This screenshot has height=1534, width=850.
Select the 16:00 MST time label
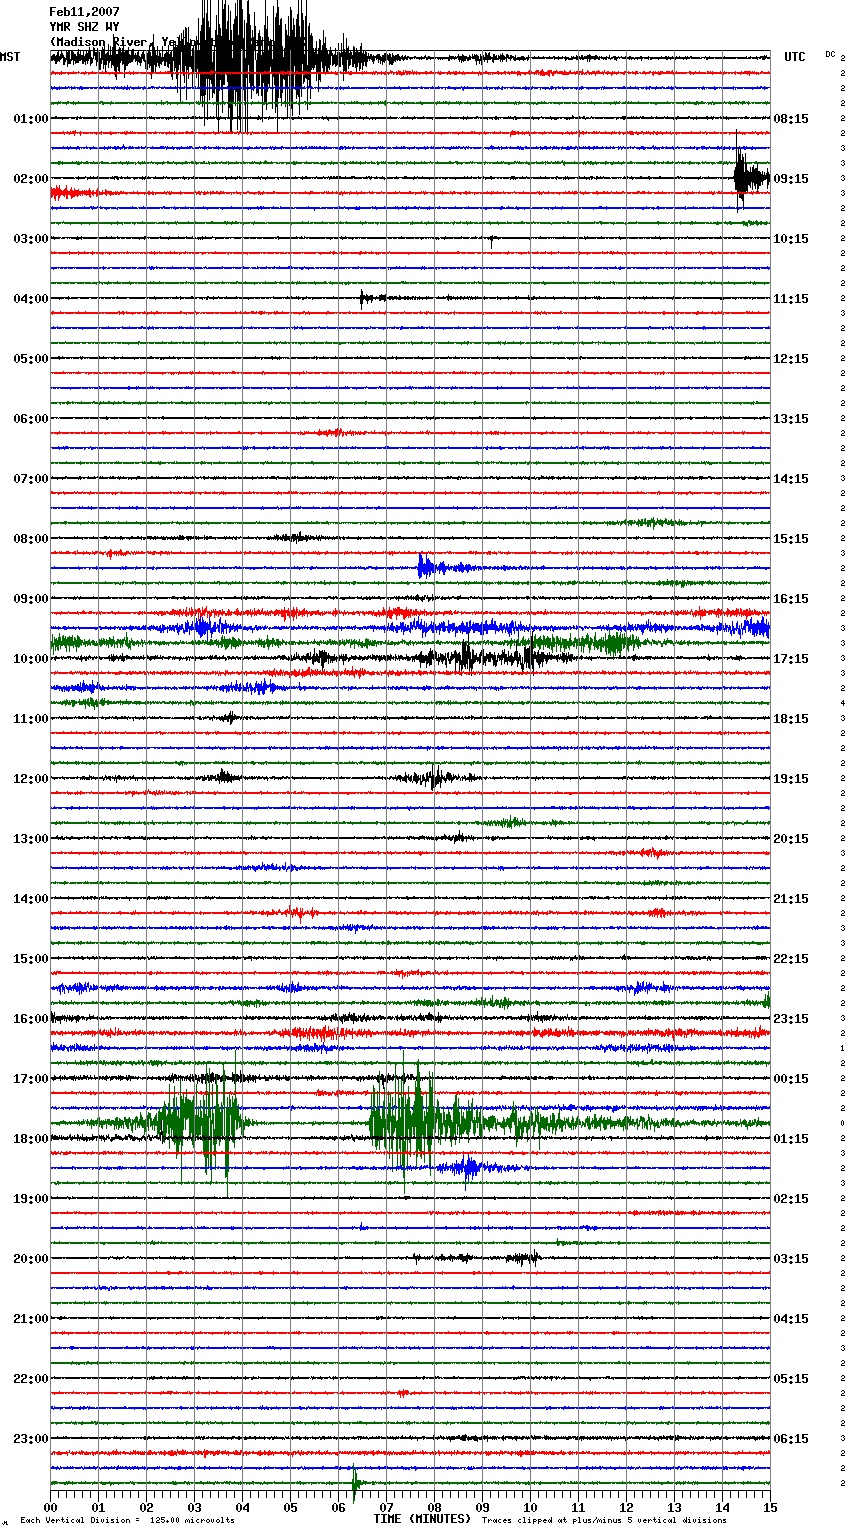coord(31,1019)
